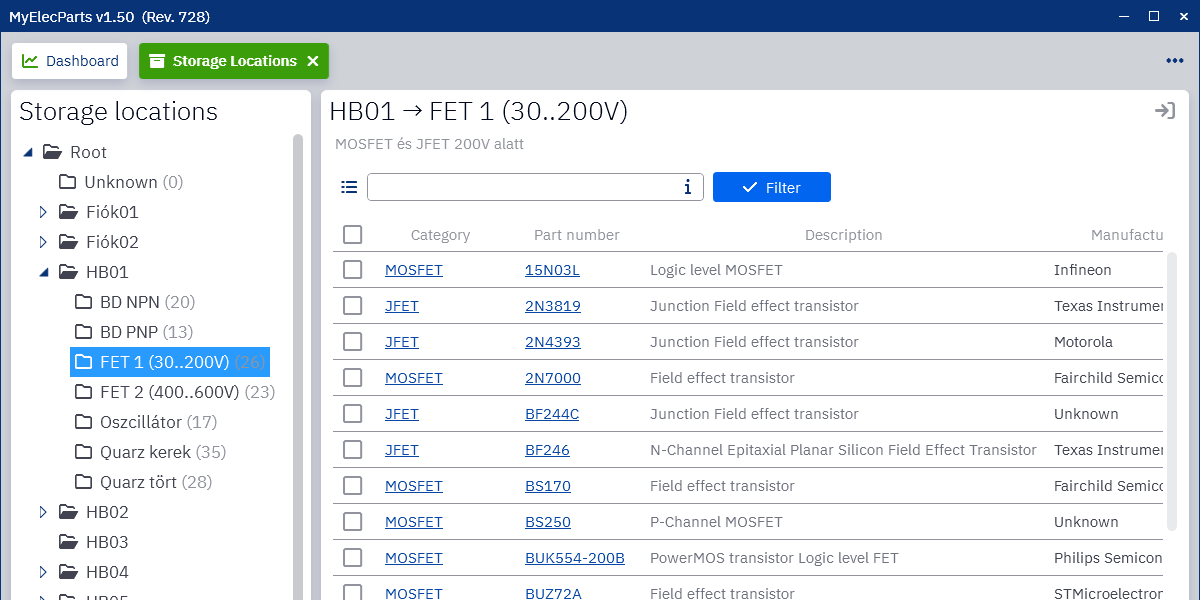Tick the select-all checkbox in the table header

[352, 235]
